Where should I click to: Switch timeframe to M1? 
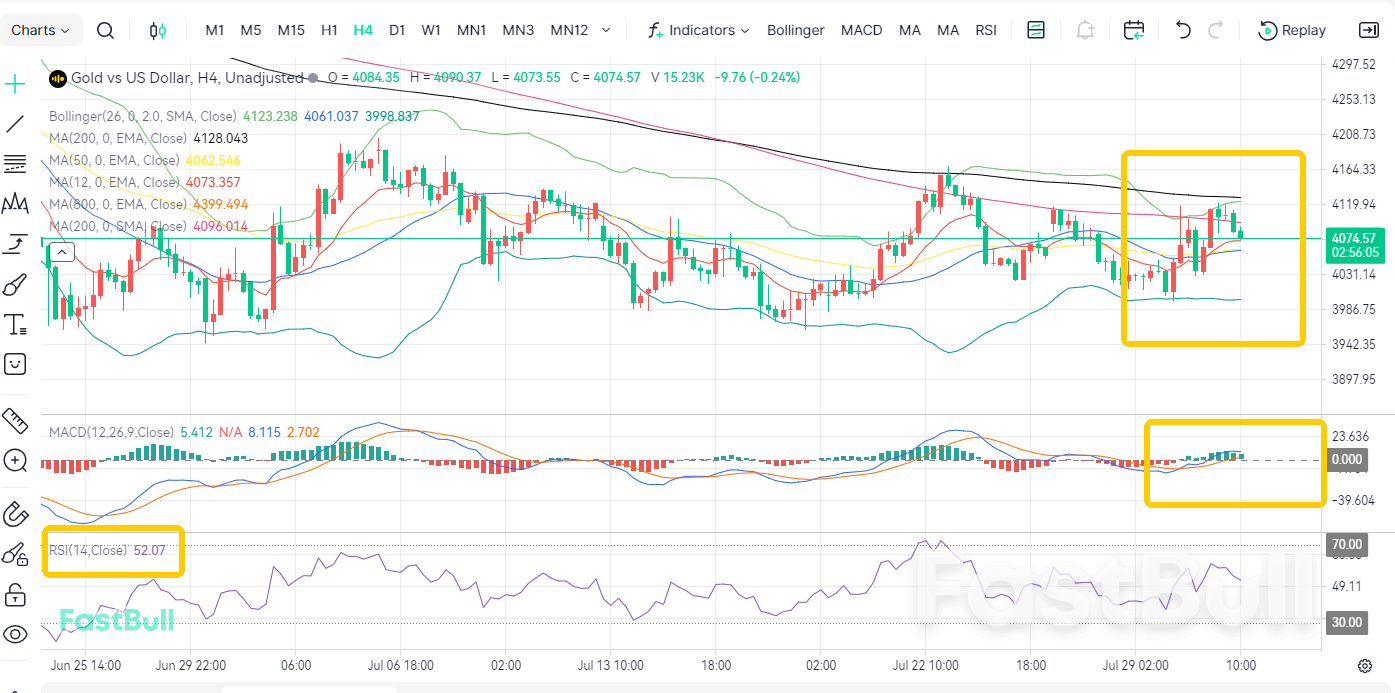[x=215, y=30]
